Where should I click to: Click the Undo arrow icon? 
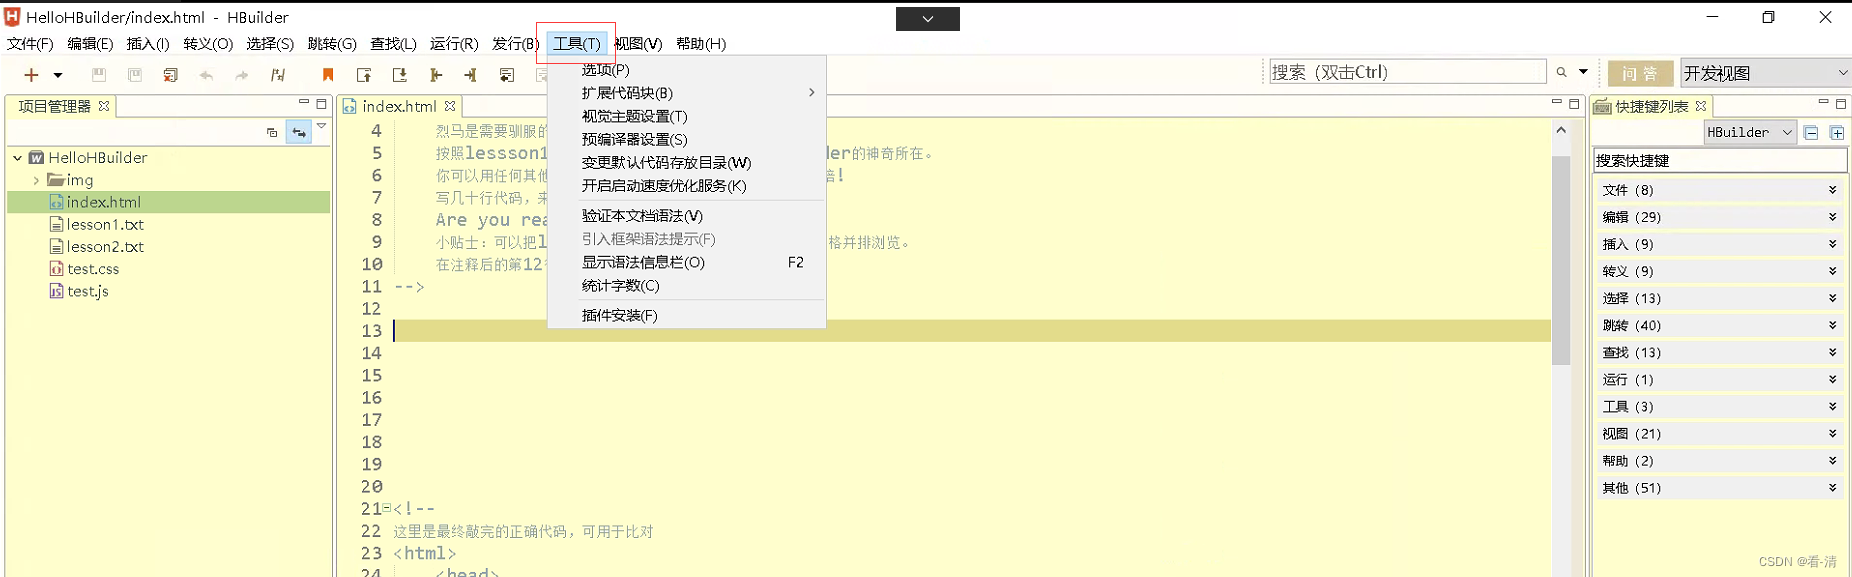pos(206,75)
